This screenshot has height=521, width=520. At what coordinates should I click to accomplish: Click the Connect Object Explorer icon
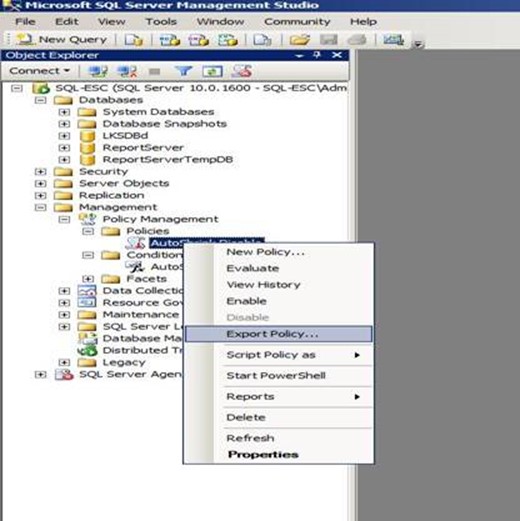(x=98, y=71)
